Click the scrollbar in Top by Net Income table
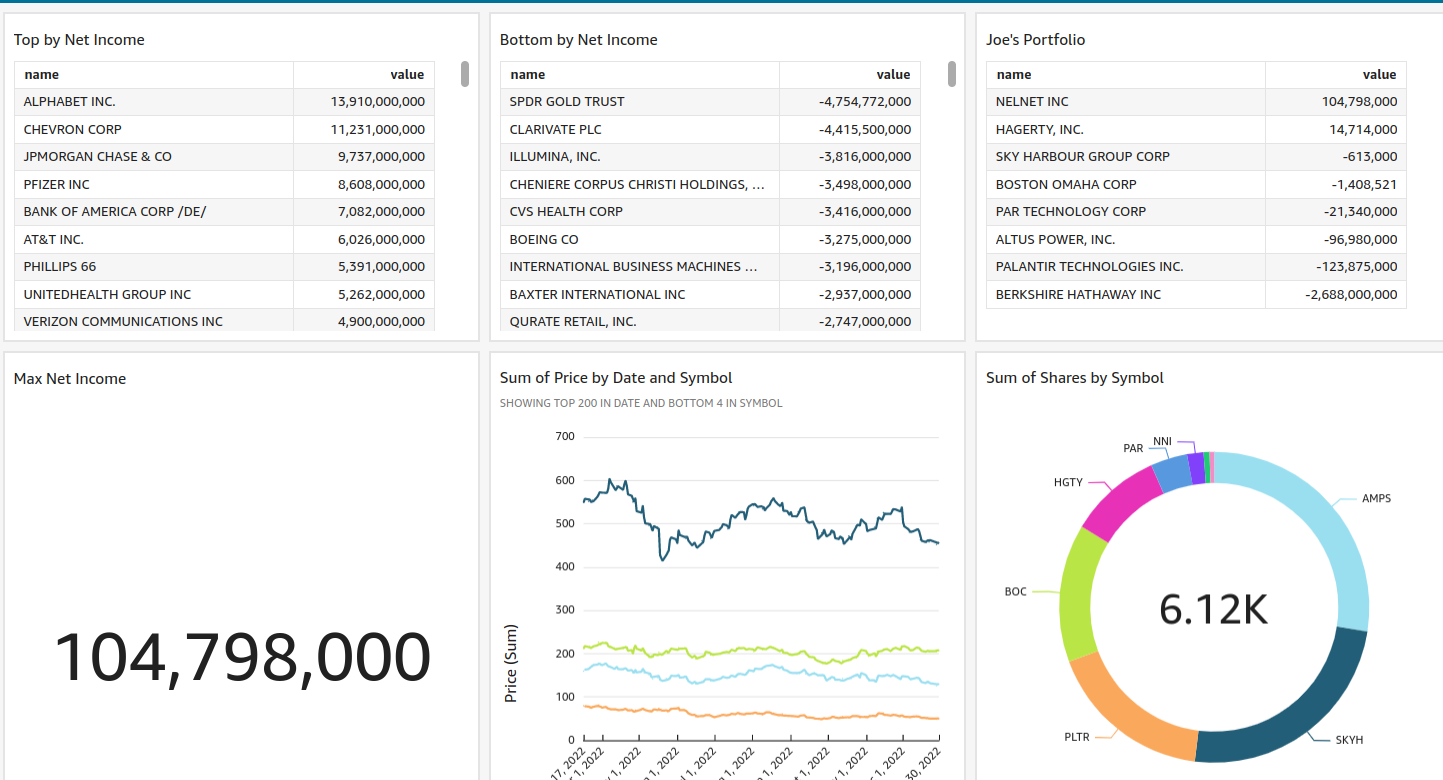The height and width of the screenshot is (780, 1443). pyautogui.click(x=465, y=74)
